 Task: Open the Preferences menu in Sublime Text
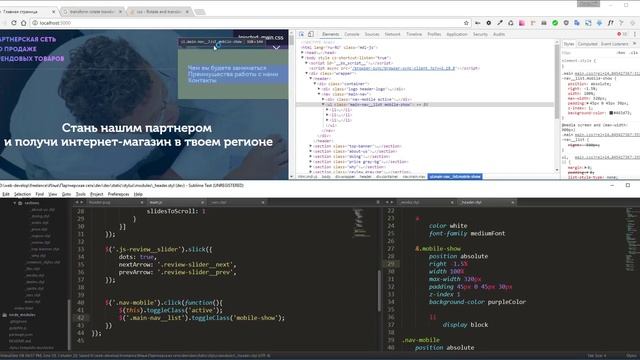coord(118,194)
